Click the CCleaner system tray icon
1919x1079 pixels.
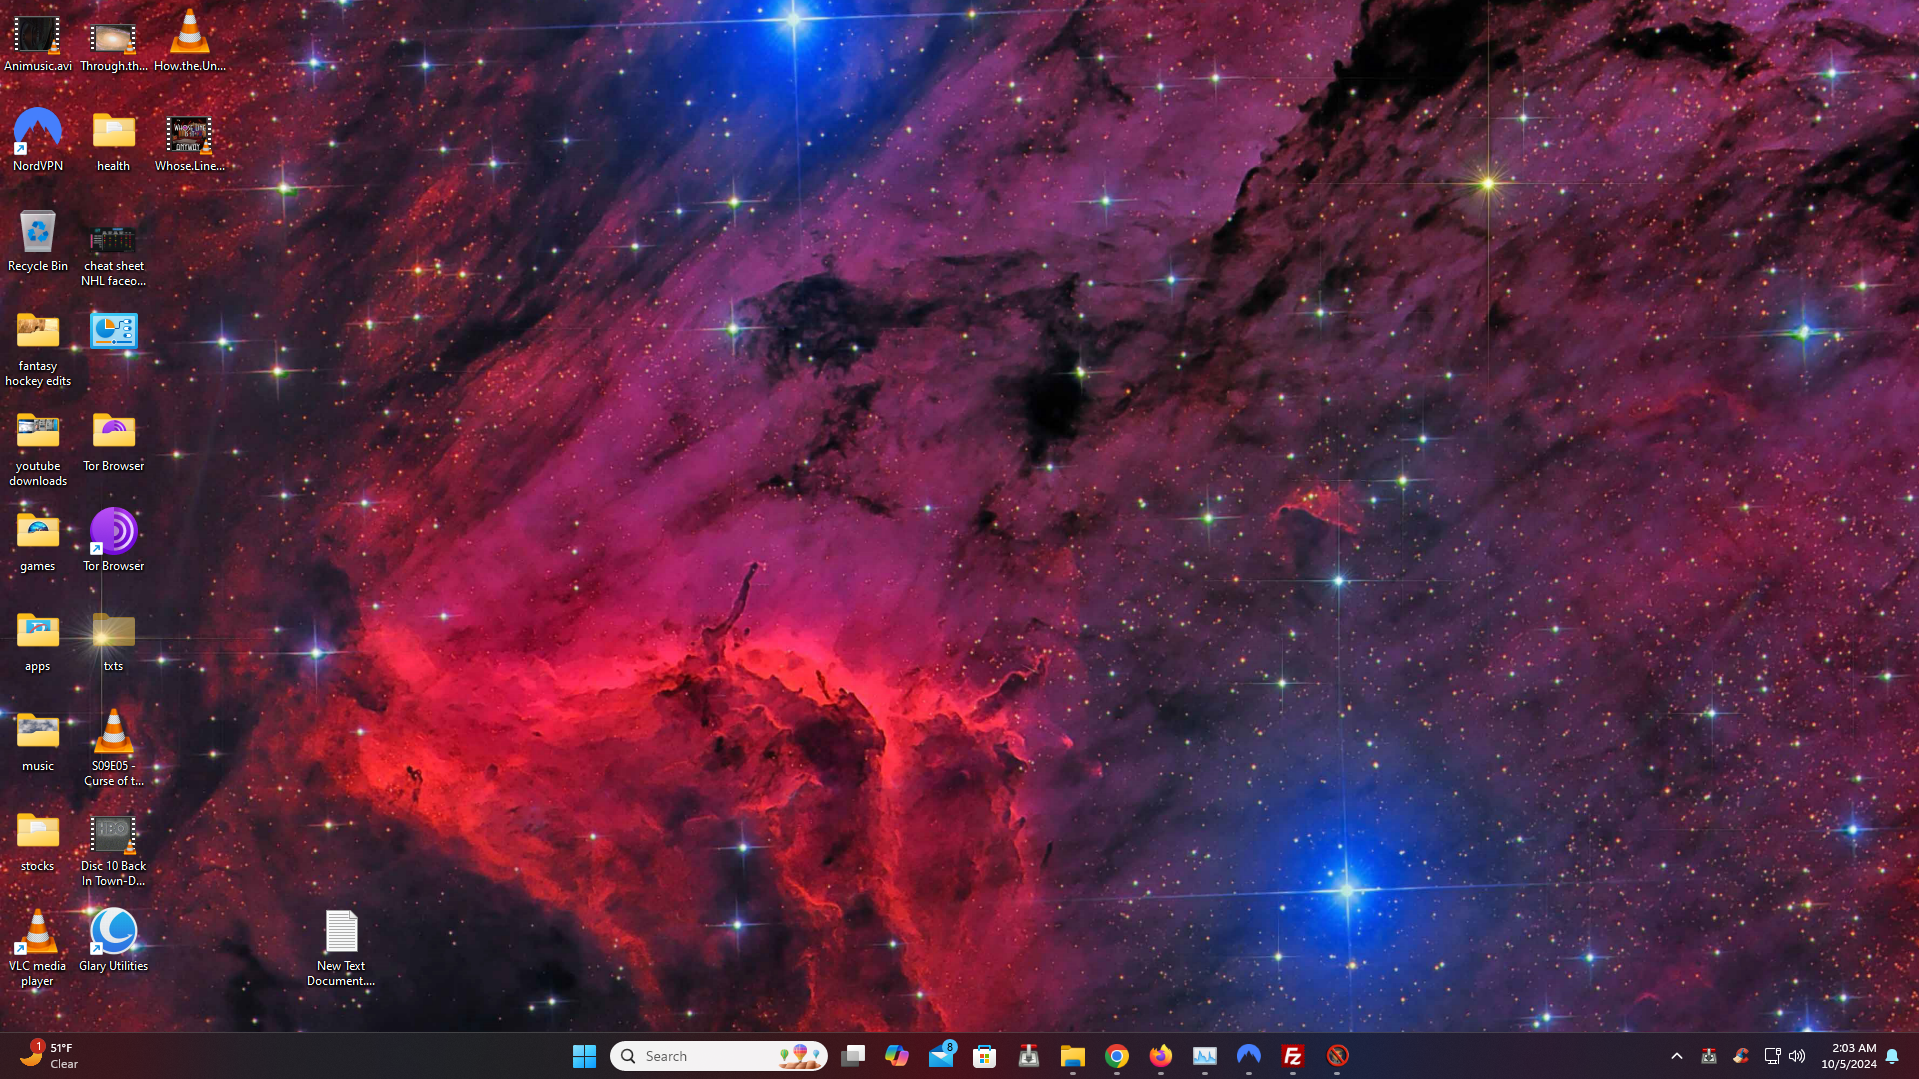(x=1741, y=1056)
